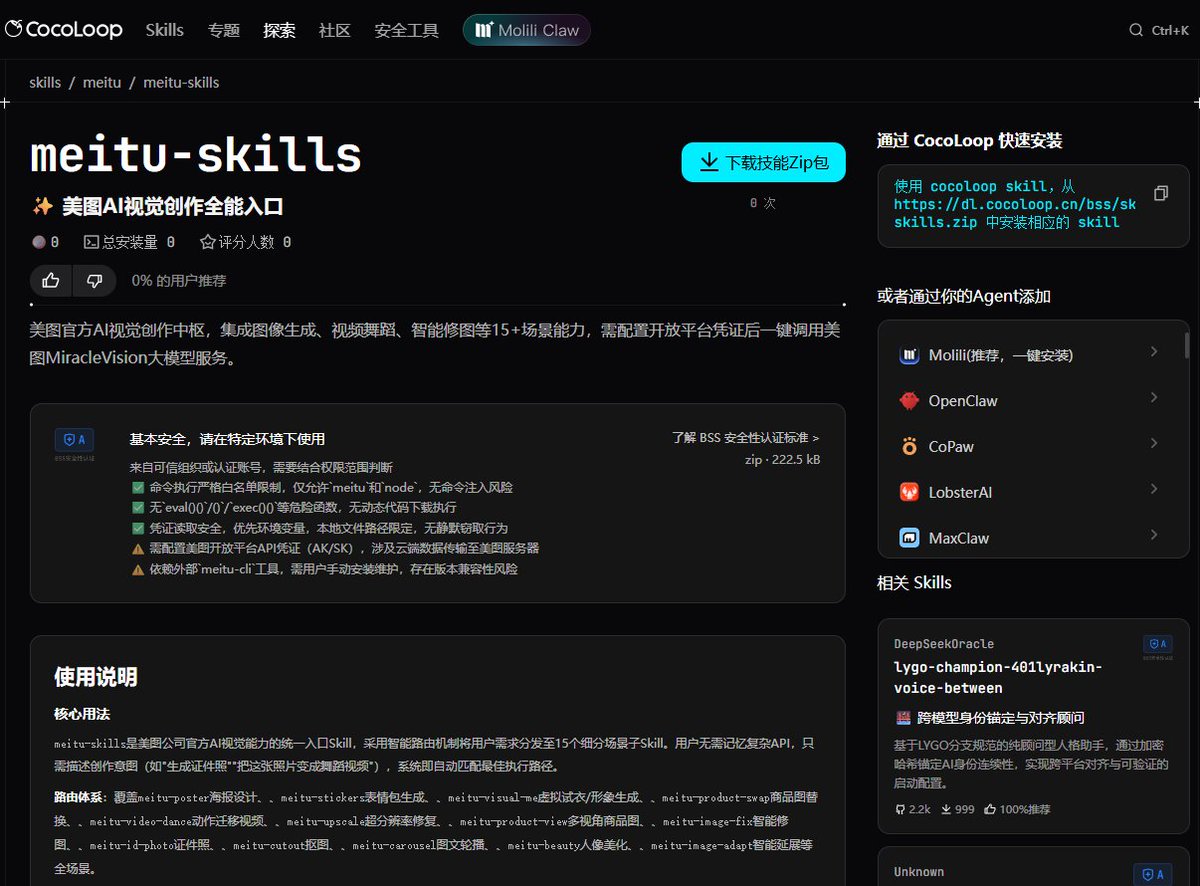Click the sparkle icon beside 美图AI视觉创作全能入口
This screenshot has width=1200, height=886.
click(x=43, y=207)
